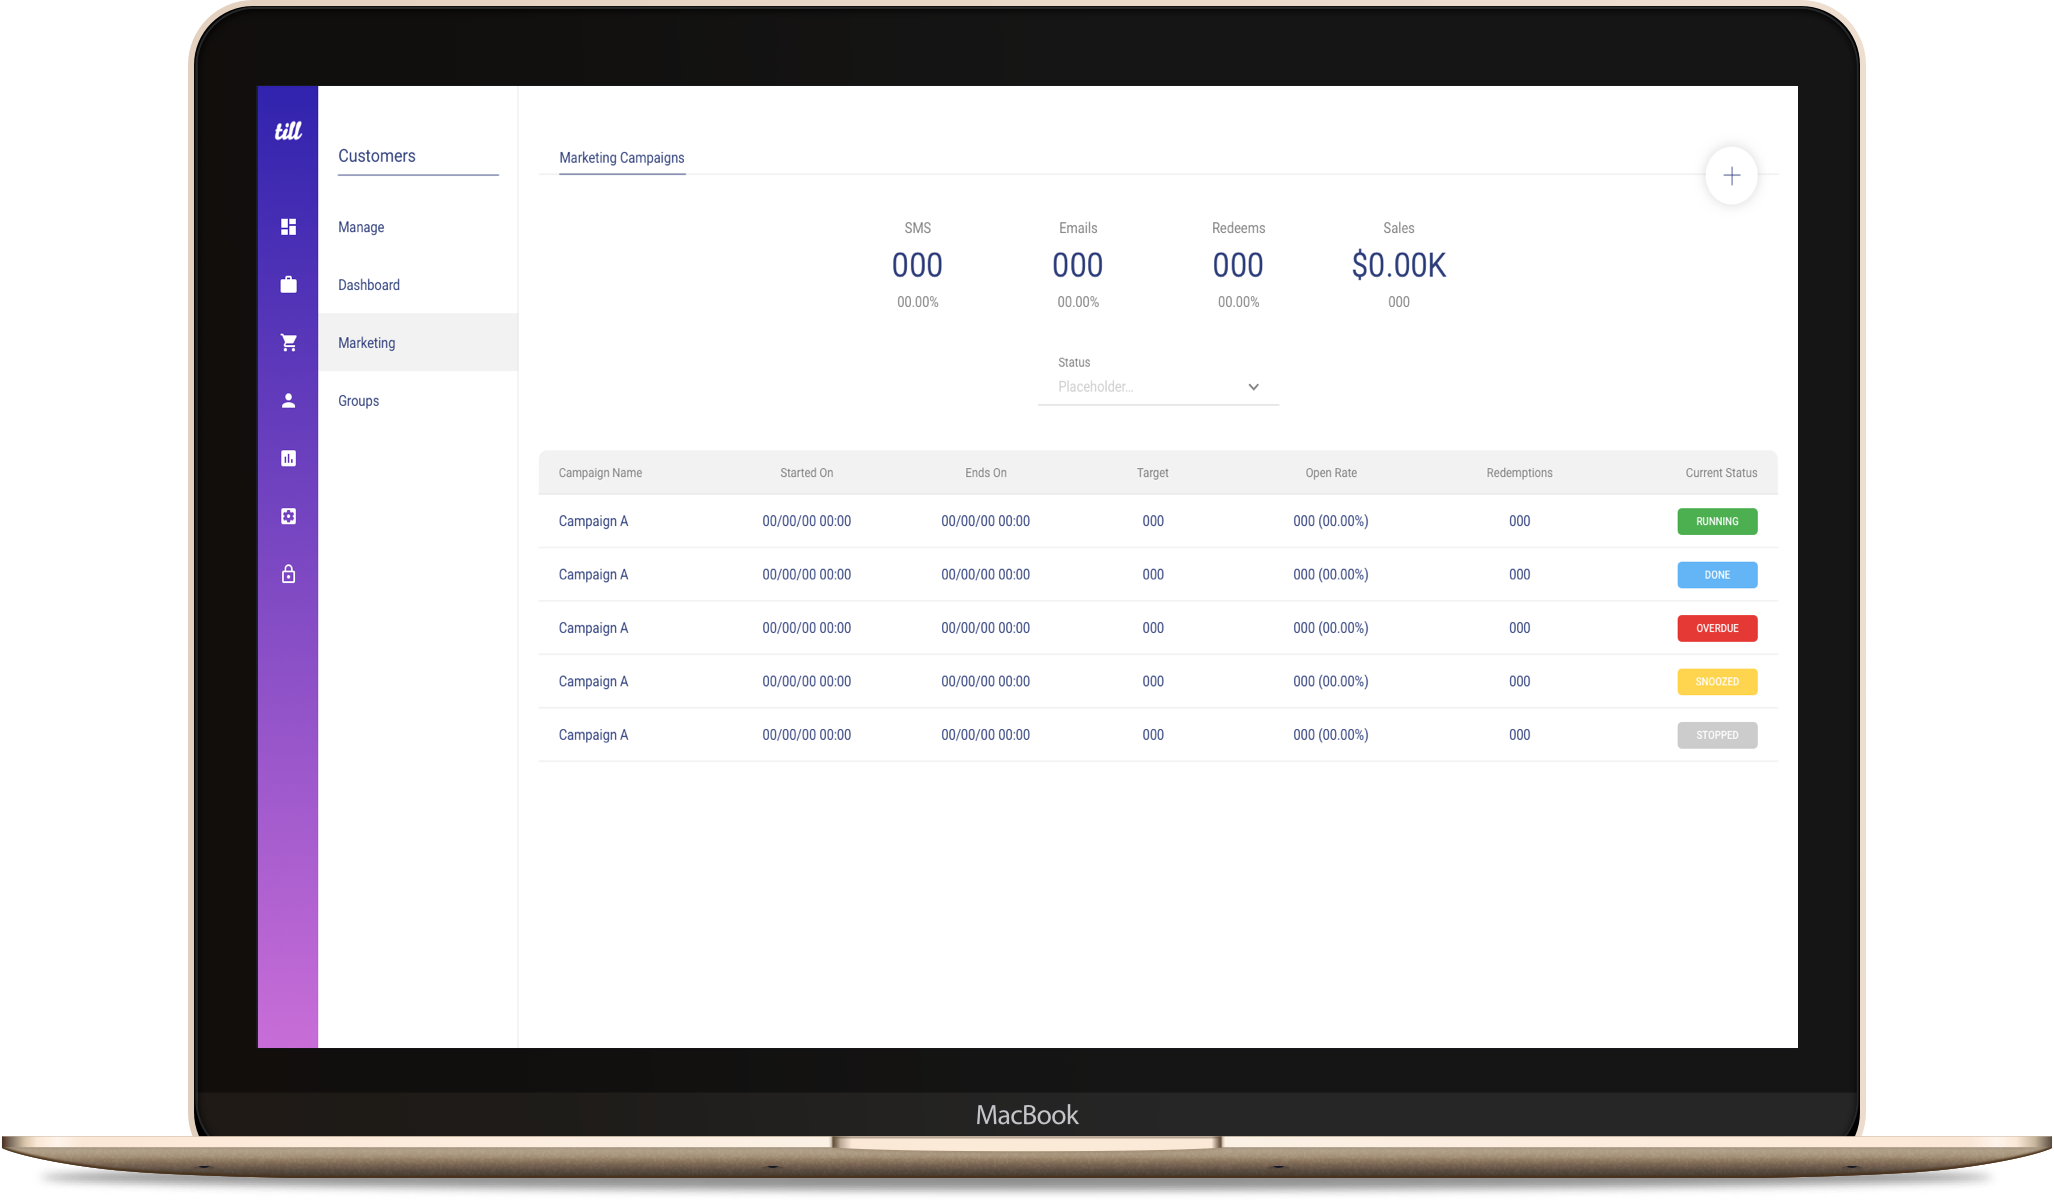Viewport: 2054px width, 1200px height.
Task: Click Redemptions value in STOPPED row
Action: [1519, 735]
